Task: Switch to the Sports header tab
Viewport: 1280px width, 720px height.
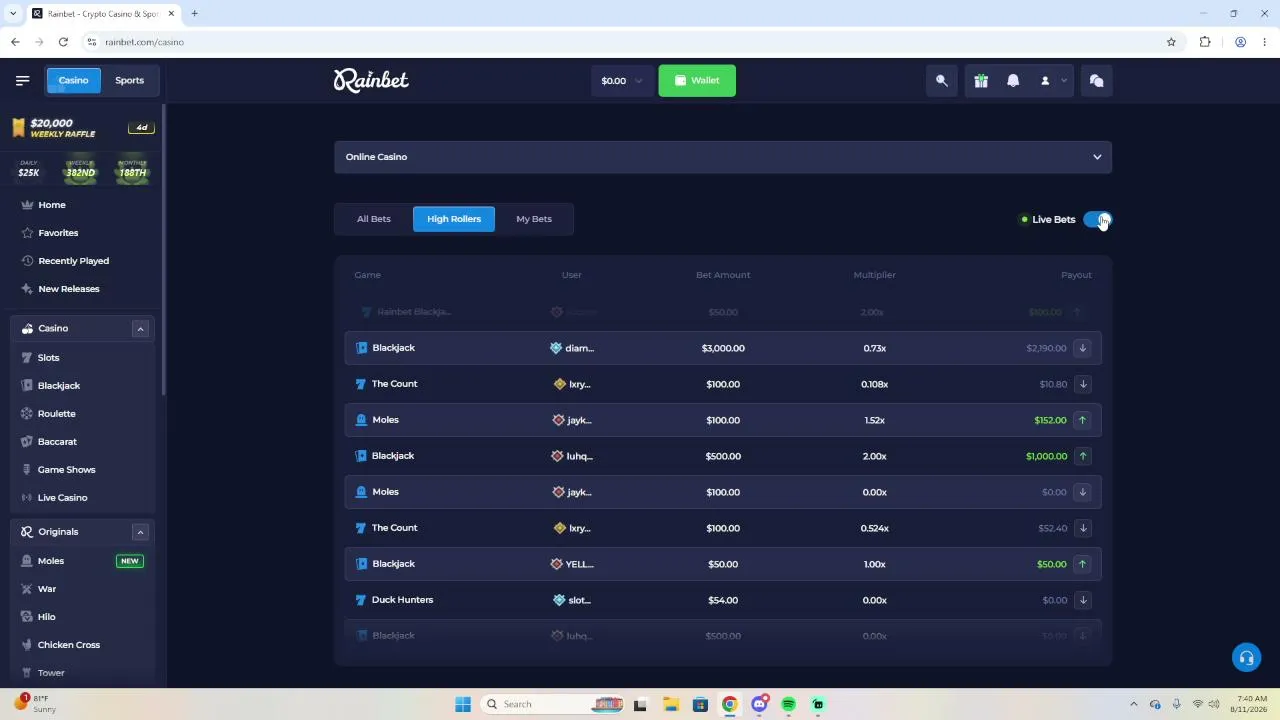Action: click(129, 81)
